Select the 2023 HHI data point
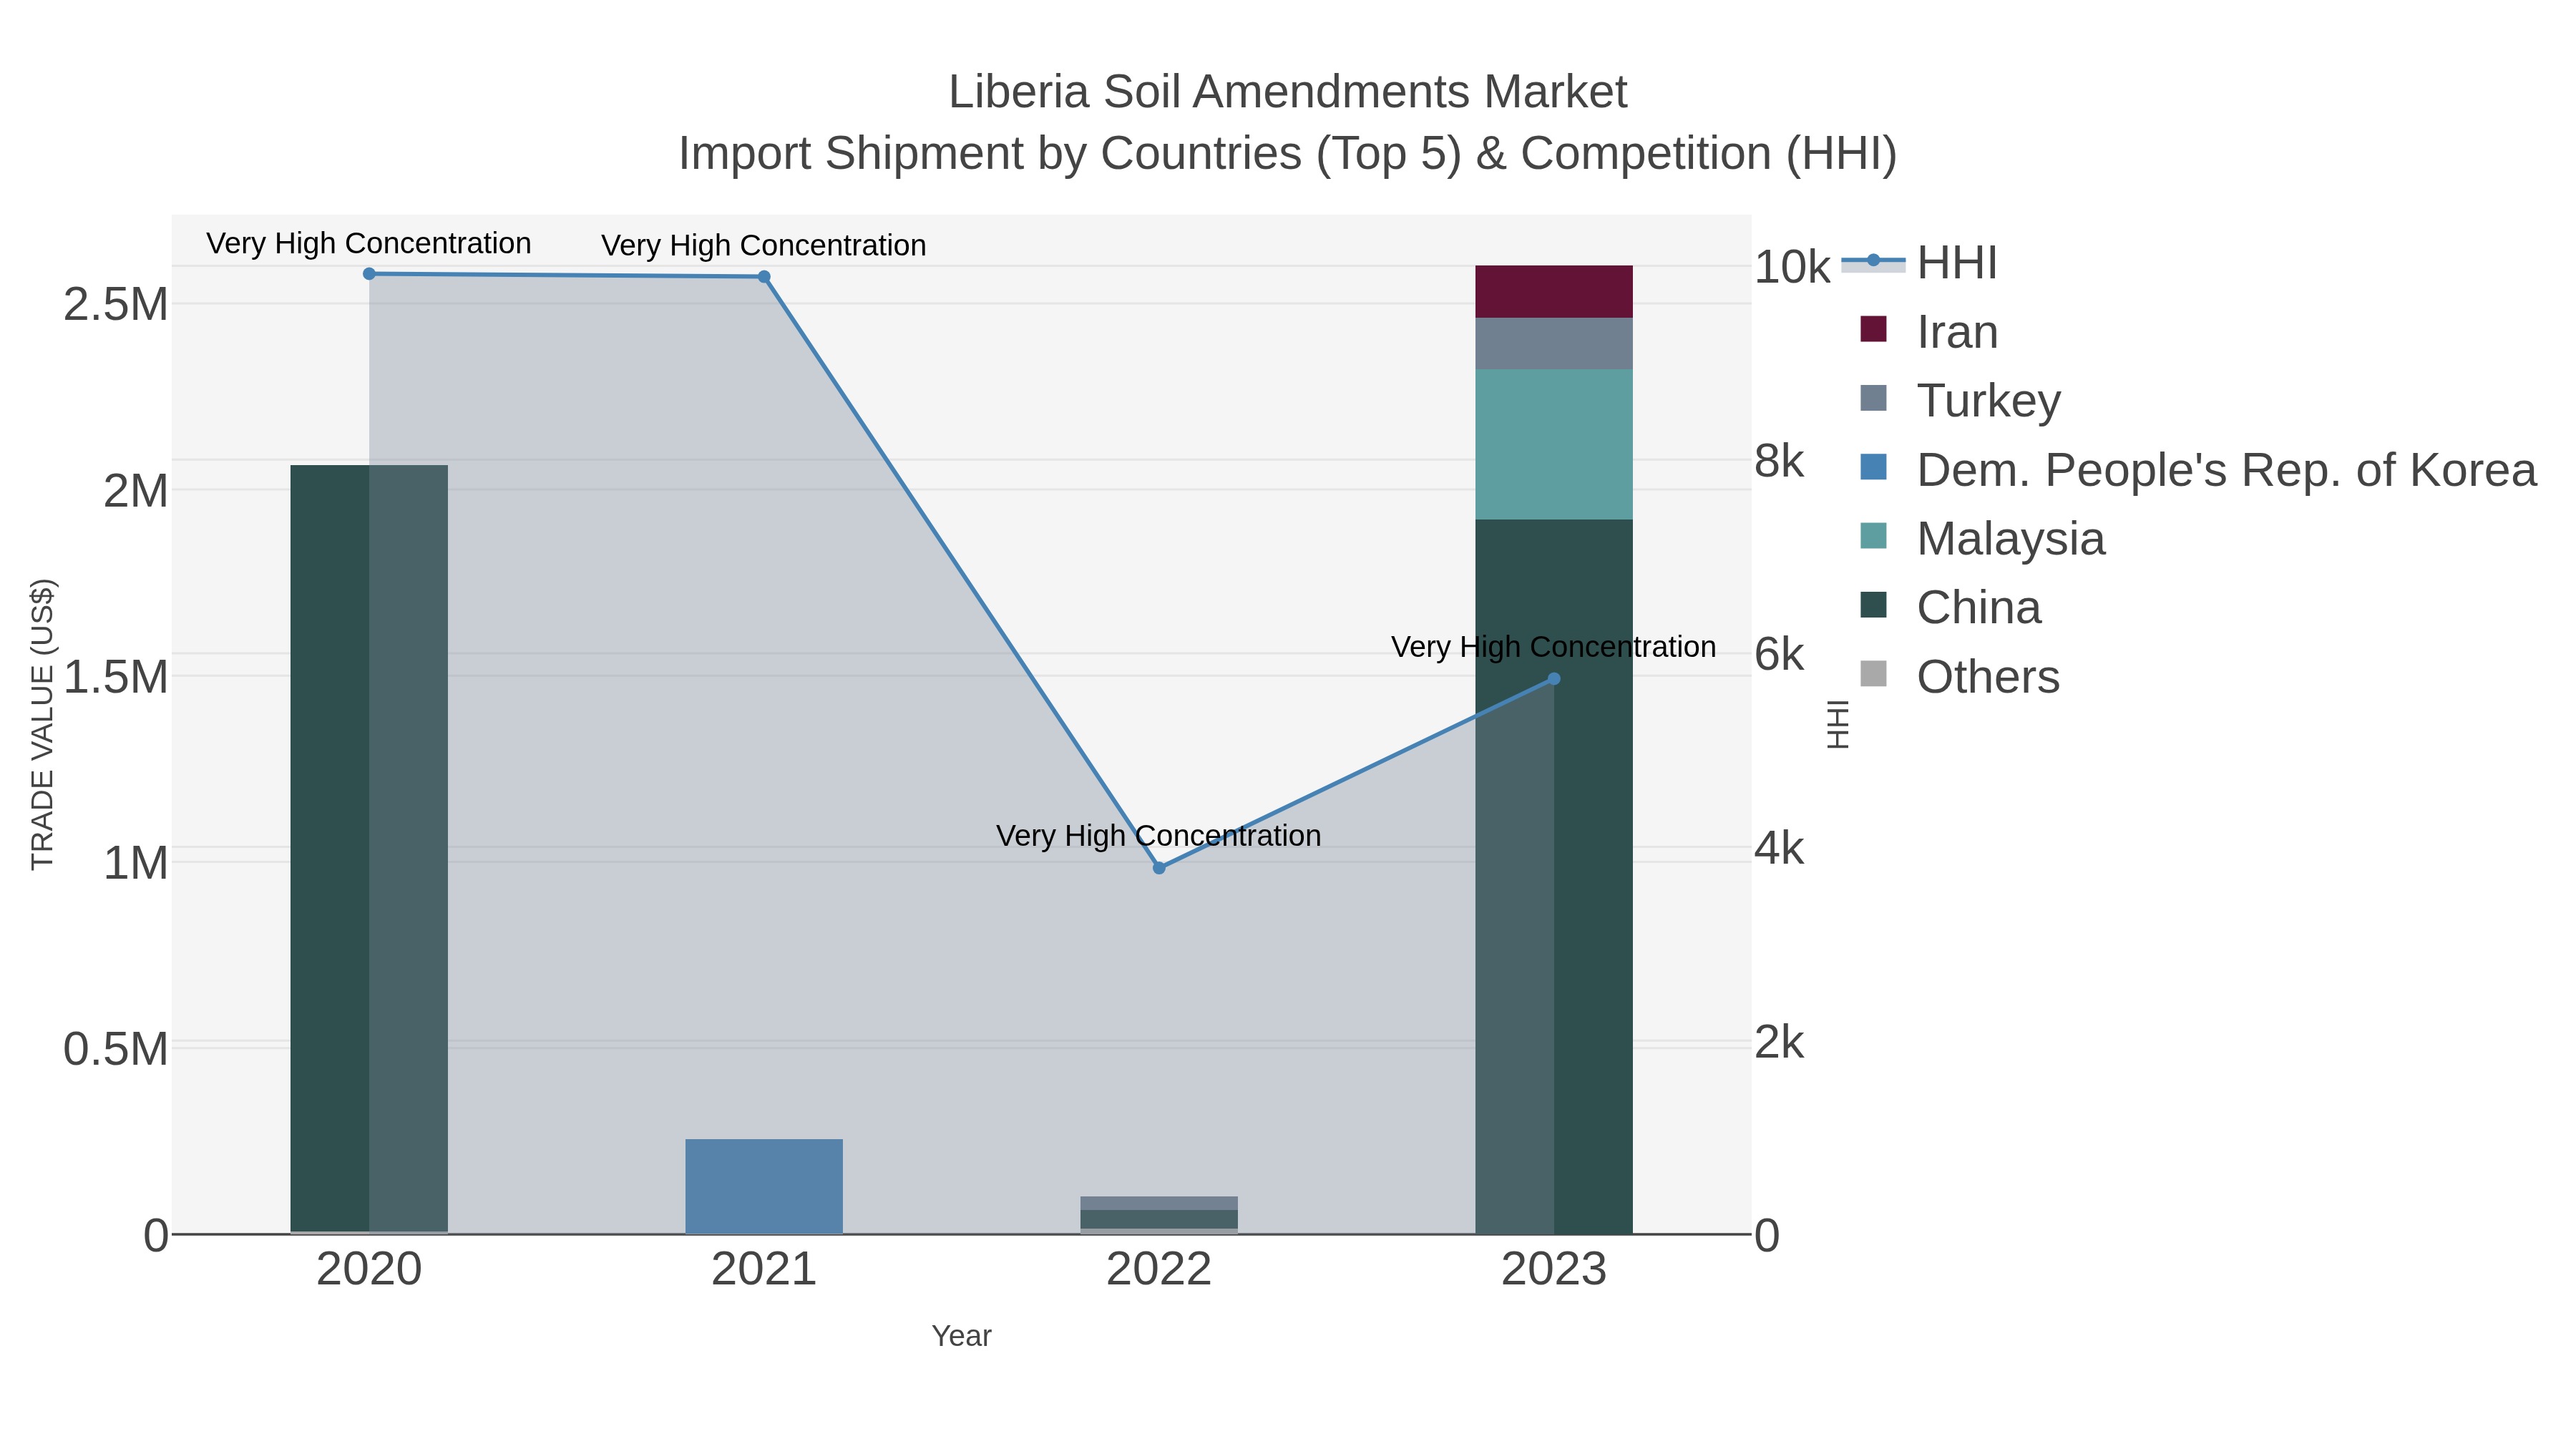 1554,679
